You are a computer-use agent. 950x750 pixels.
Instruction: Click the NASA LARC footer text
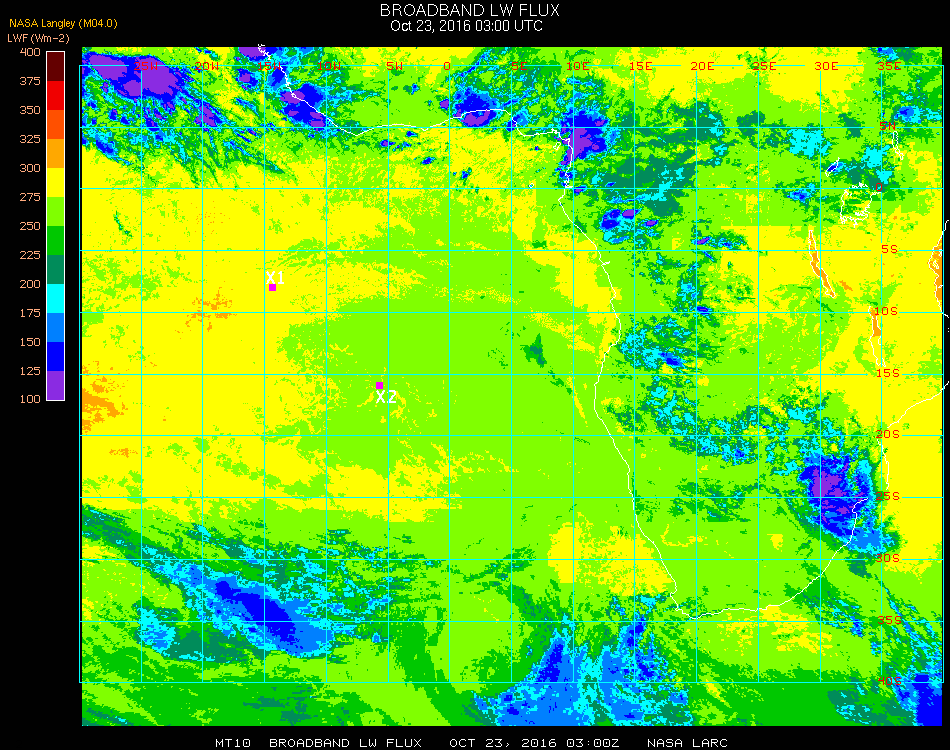(x=687, y=743)
